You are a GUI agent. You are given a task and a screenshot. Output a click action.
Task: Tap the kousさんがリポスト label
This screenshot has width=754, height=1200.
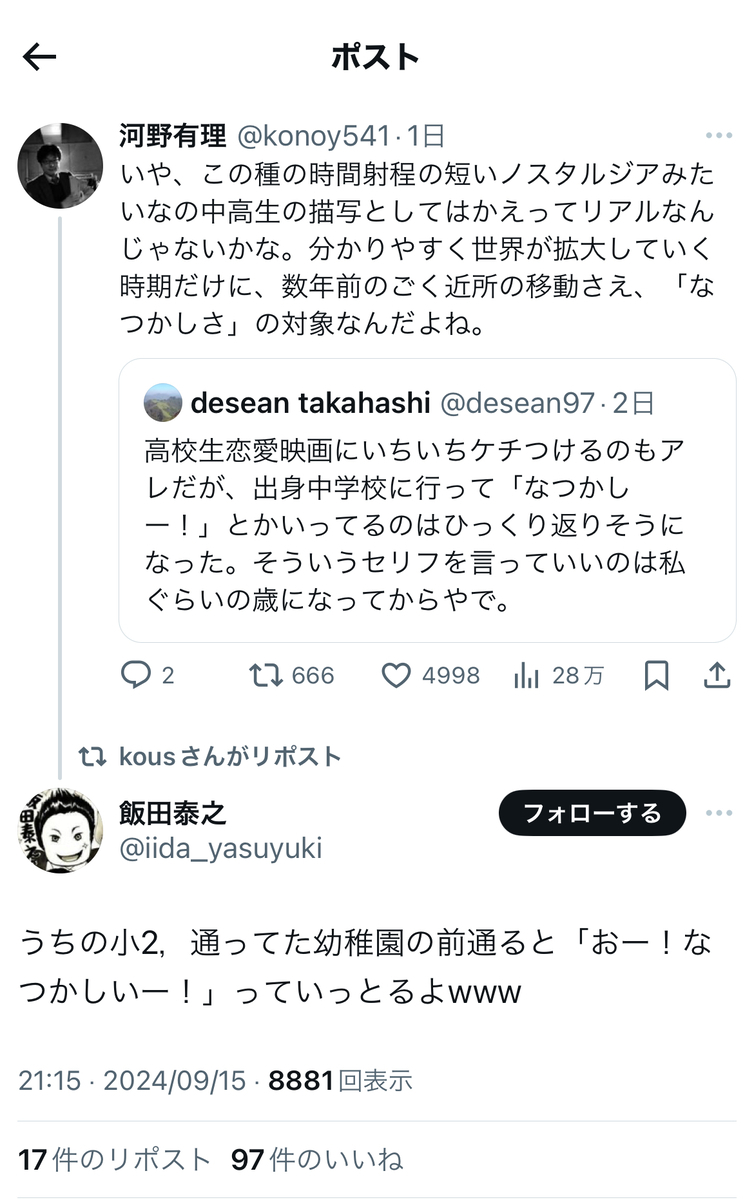point(230,757)
